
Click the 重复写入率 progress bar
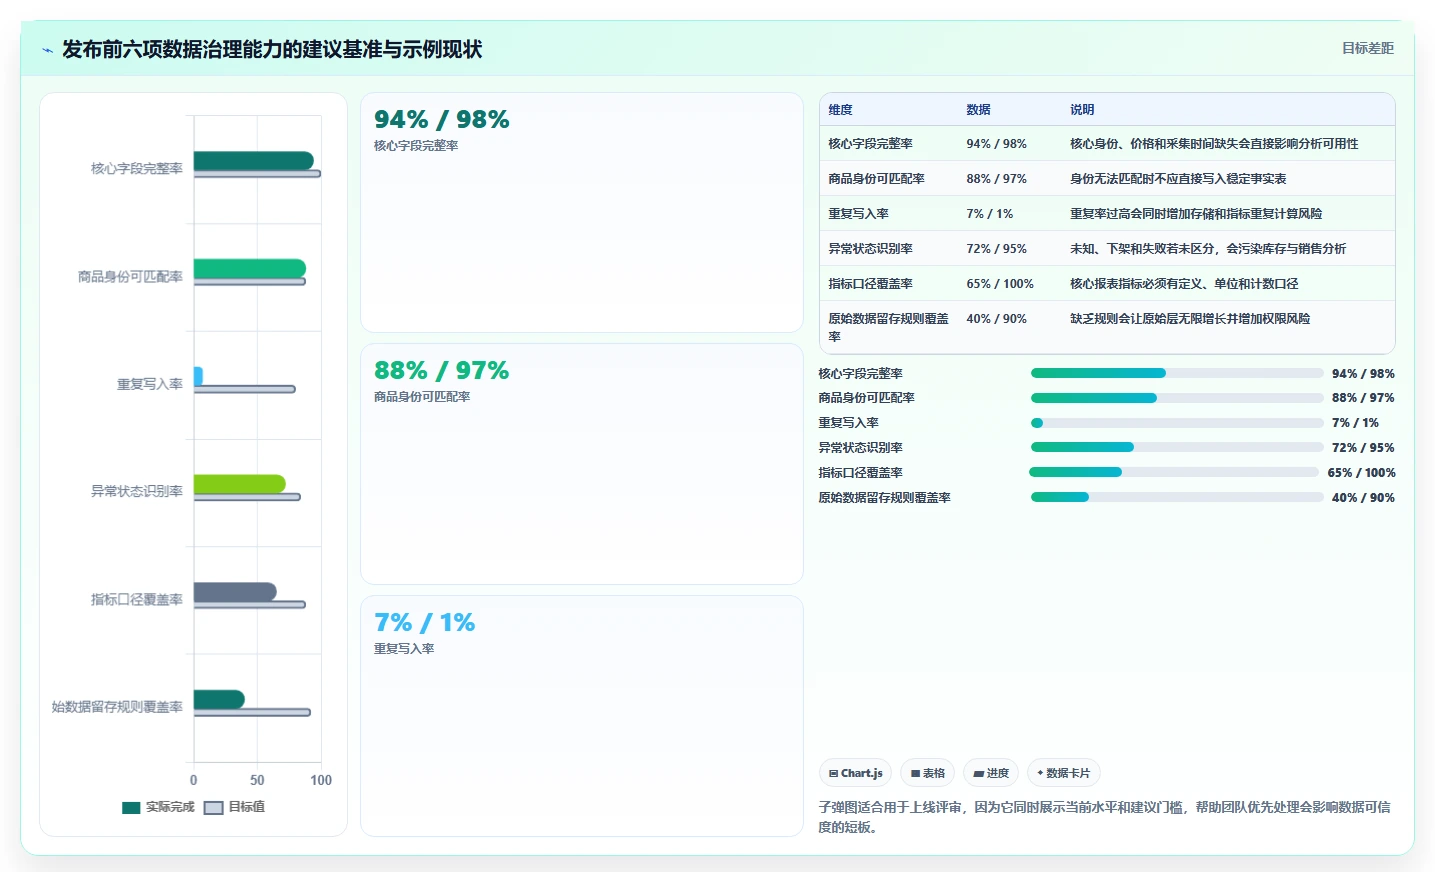point(1177,423)
